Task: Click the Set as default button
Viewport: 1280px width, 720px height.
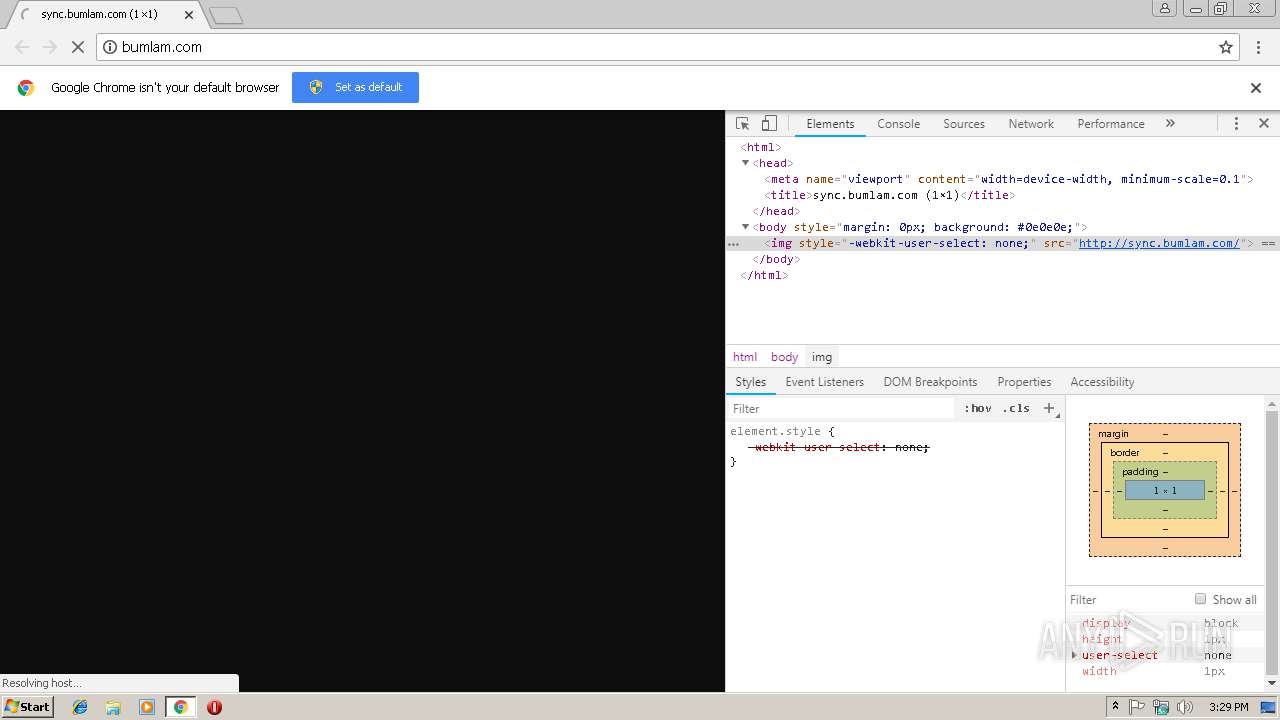Action: [355, 87]
